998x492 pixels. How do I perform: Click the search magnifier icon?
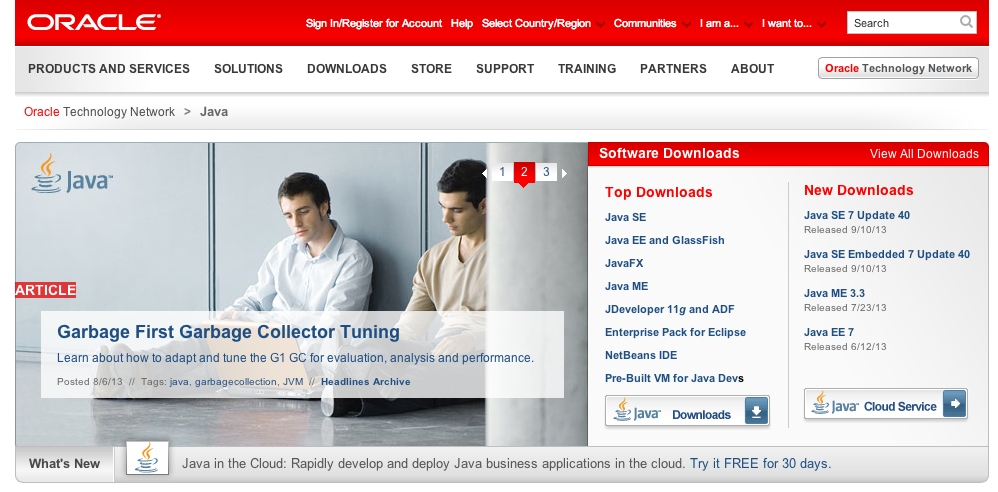click(x=966, y=22)
